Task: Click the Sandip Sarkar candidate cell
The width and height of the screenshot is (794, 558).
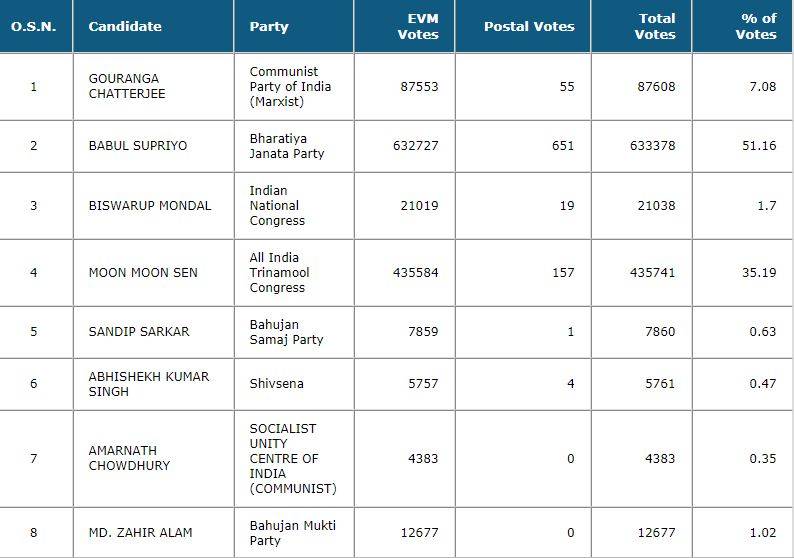Action: pyautogui.click(x=139, y=332)
